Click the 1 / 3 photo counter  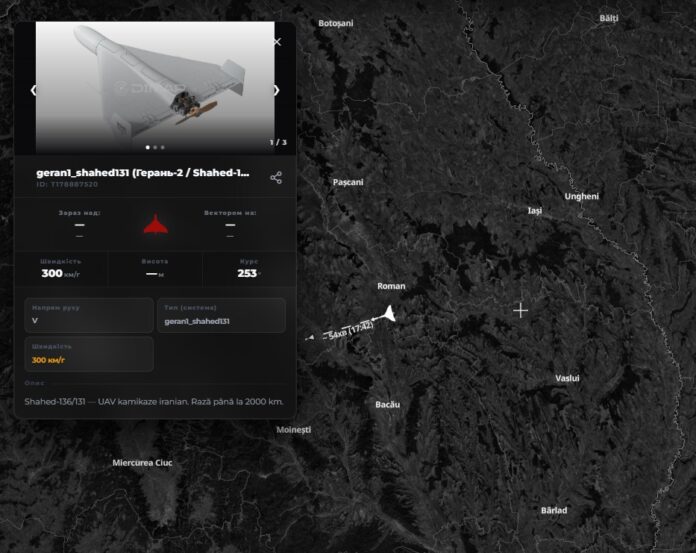(x=278, y=142)
